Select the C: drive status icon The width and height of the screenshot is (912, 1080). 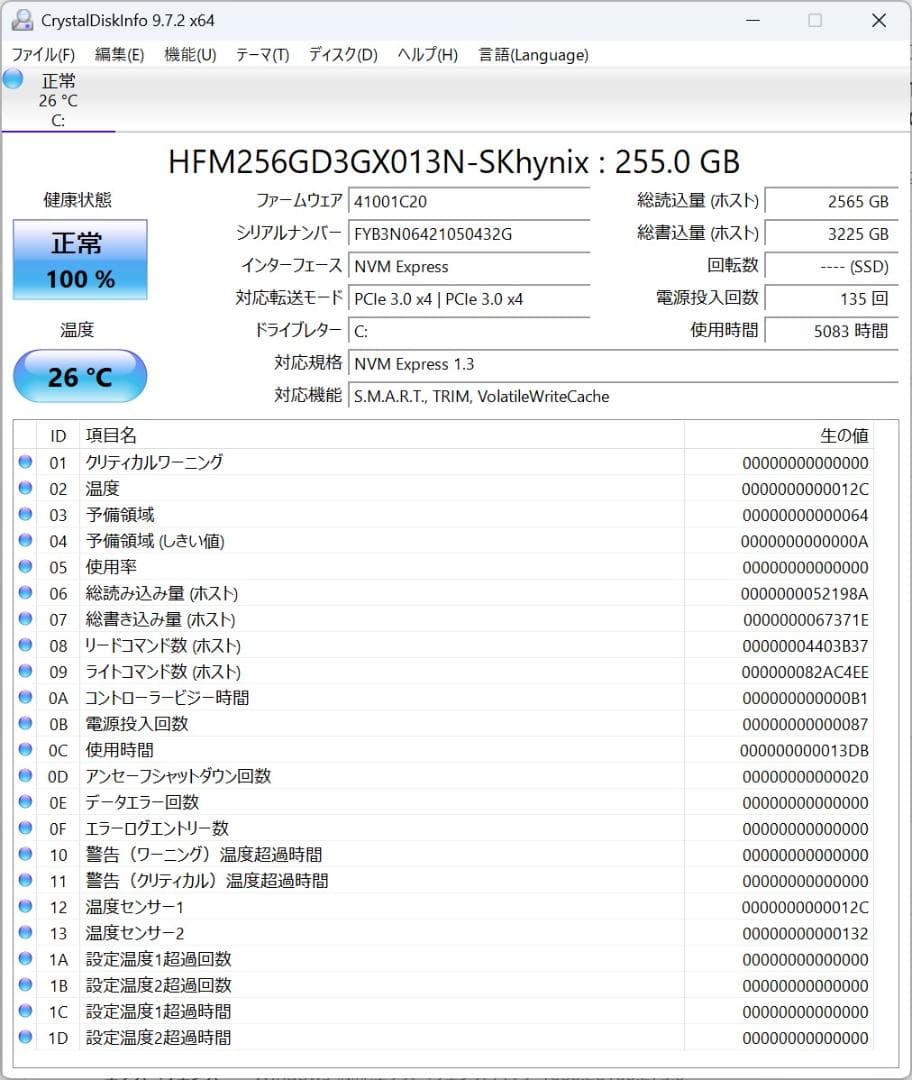click(x=57, y=100)
